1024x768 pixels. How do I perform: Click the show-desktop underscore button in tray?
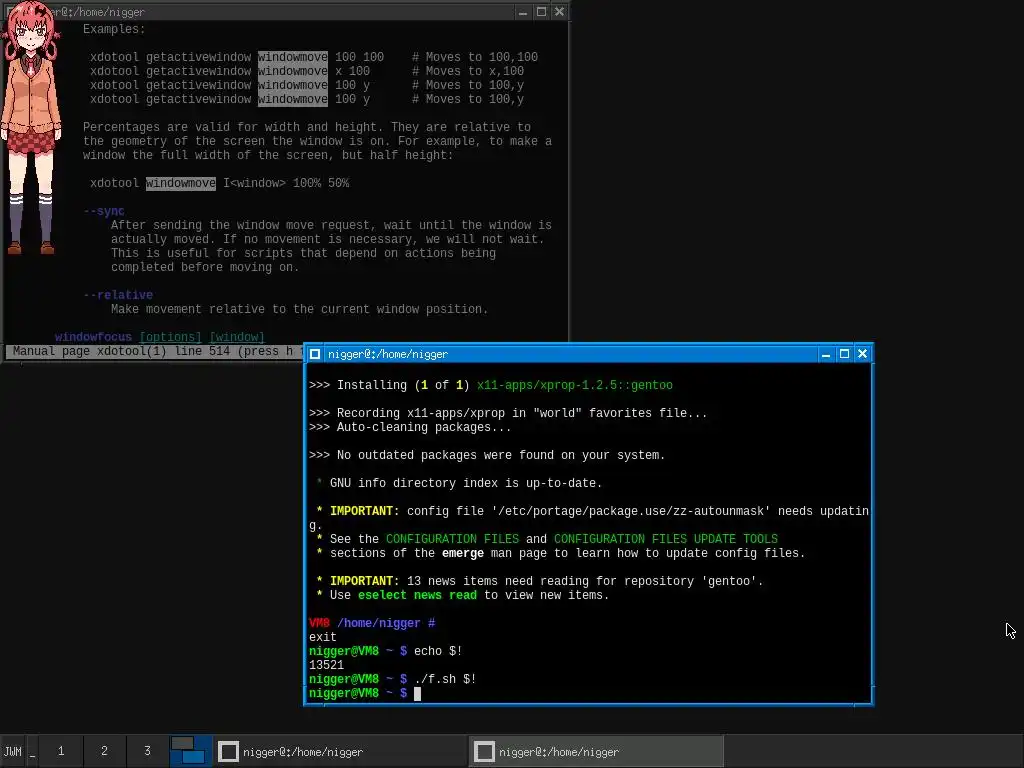(32, 751)
